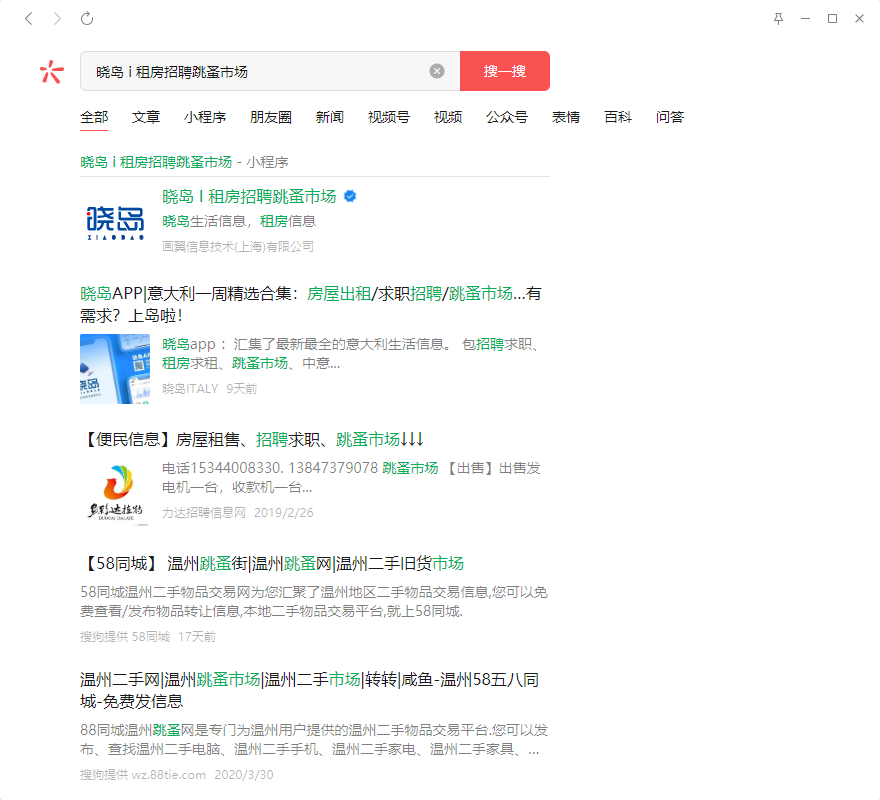Open 【58同城】温州跳蚤街 result title
880x800 pixels.
coord(272,564)
